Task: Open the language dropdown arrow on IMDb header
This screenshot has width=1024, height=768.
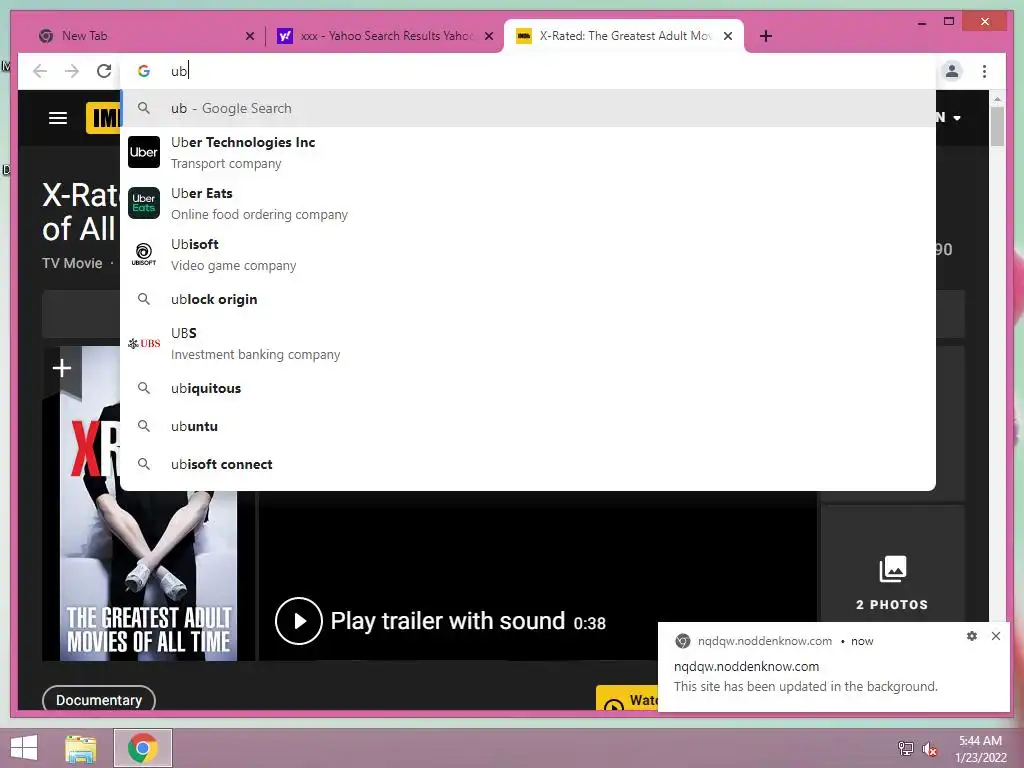Action: pos(957,118)
